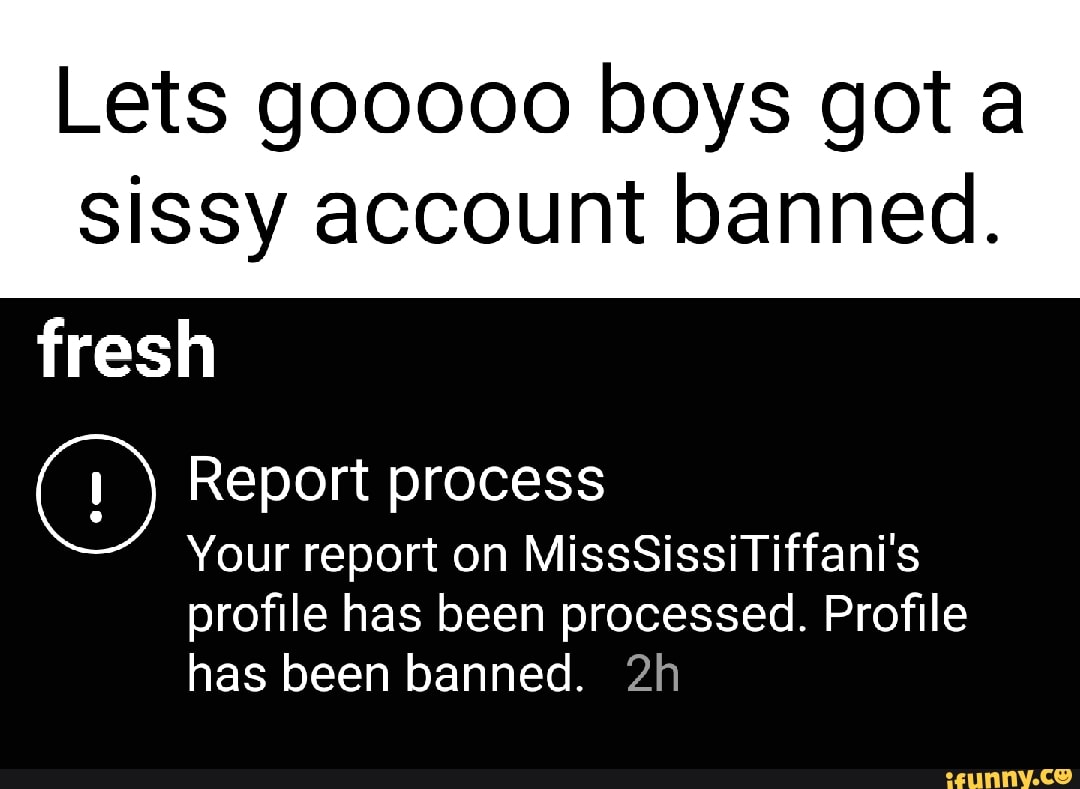Click "has been banned." on the last line
The width and height of the screenshot is (1080, 789).
(x=385, y=676)
